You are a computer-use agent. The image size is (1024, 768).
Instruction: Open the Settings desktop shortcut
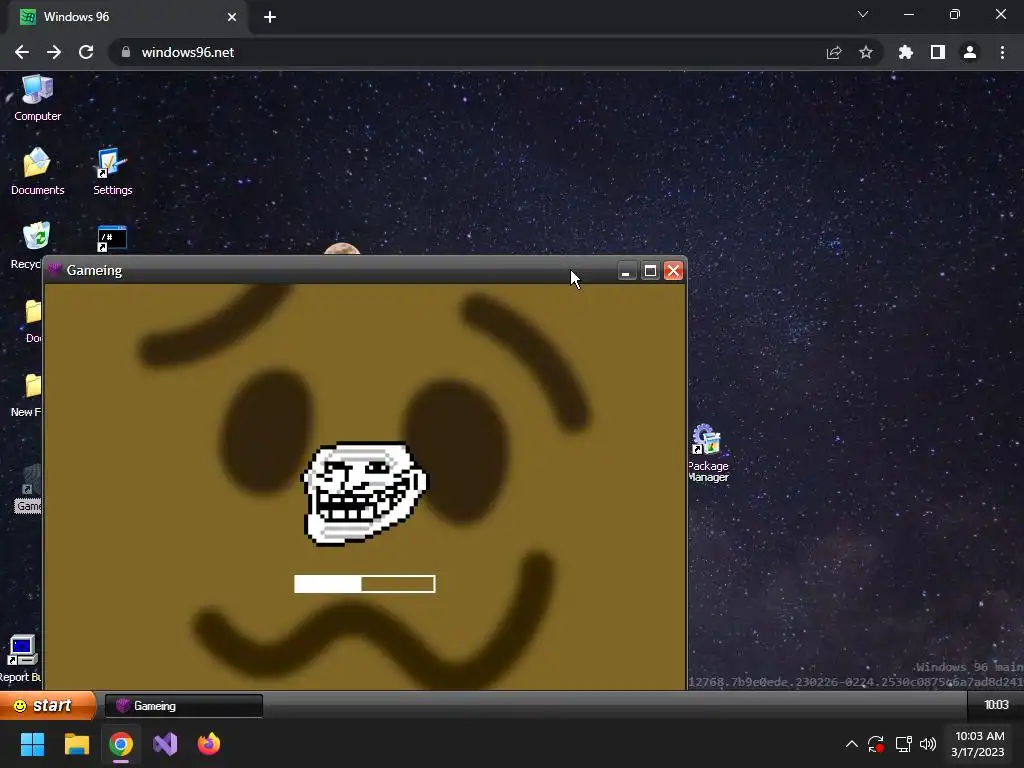112,172
